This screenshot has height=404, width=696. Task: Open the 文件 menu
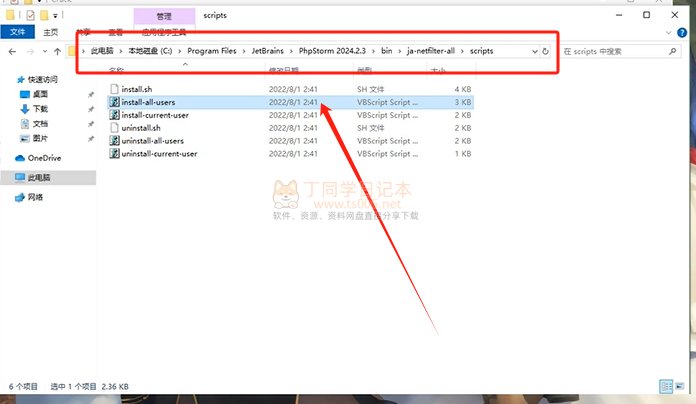click(17, 32)
